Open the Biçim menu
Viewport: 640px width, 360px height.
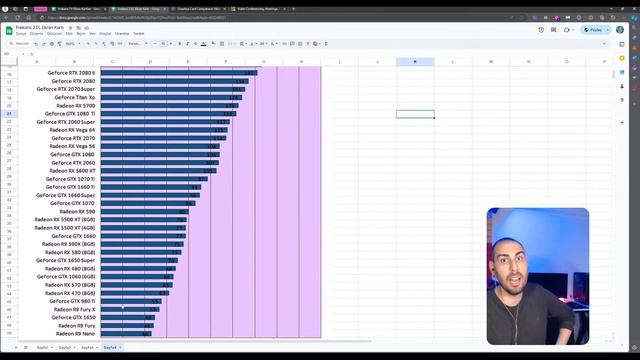coord(81,34)
